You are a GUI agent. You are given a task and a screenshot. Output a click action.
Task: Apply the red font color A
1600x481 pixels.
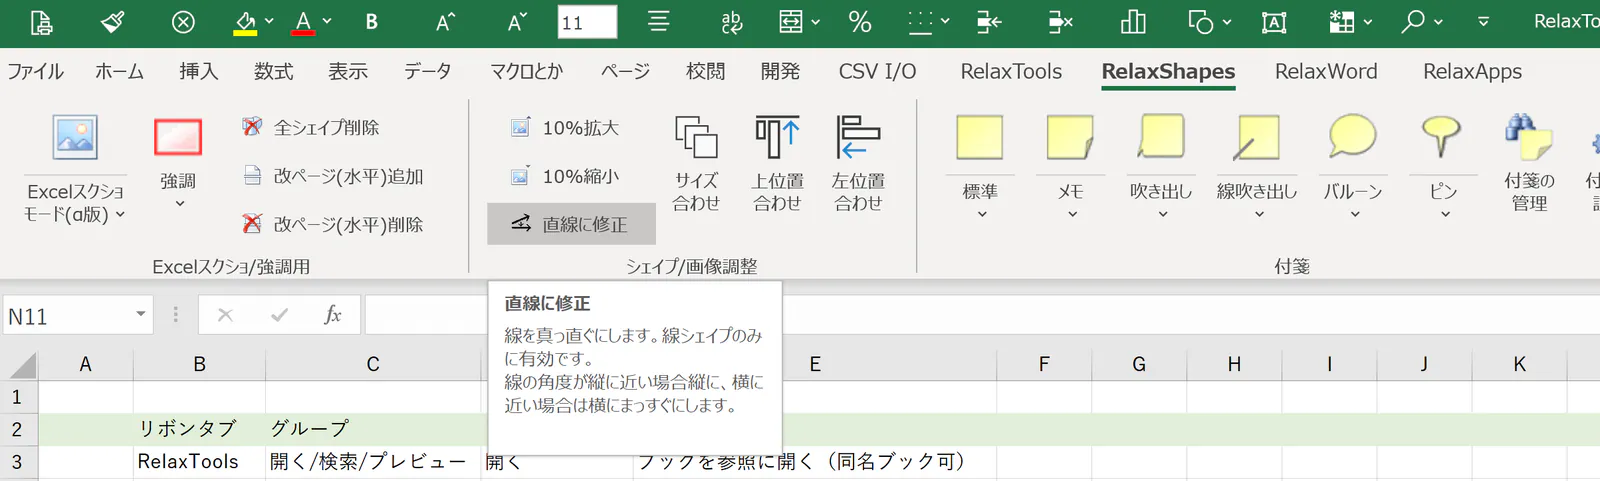[304, 22]
